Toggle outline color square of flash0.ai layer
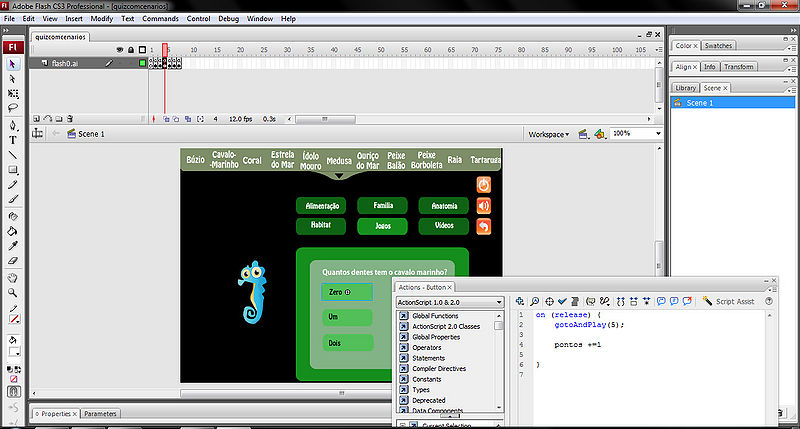800x429 pixels. tap(142, 63)
